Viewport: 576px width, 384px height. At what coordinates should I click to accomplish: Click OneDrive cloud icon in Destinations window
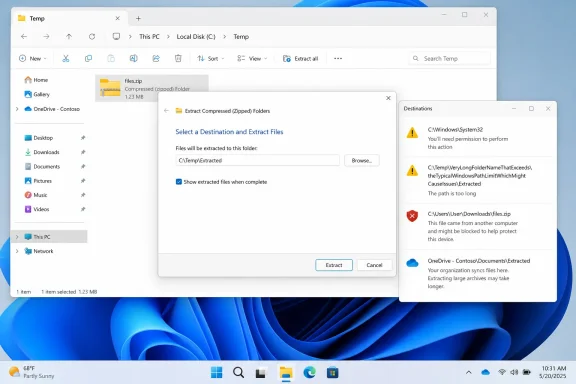412,263
